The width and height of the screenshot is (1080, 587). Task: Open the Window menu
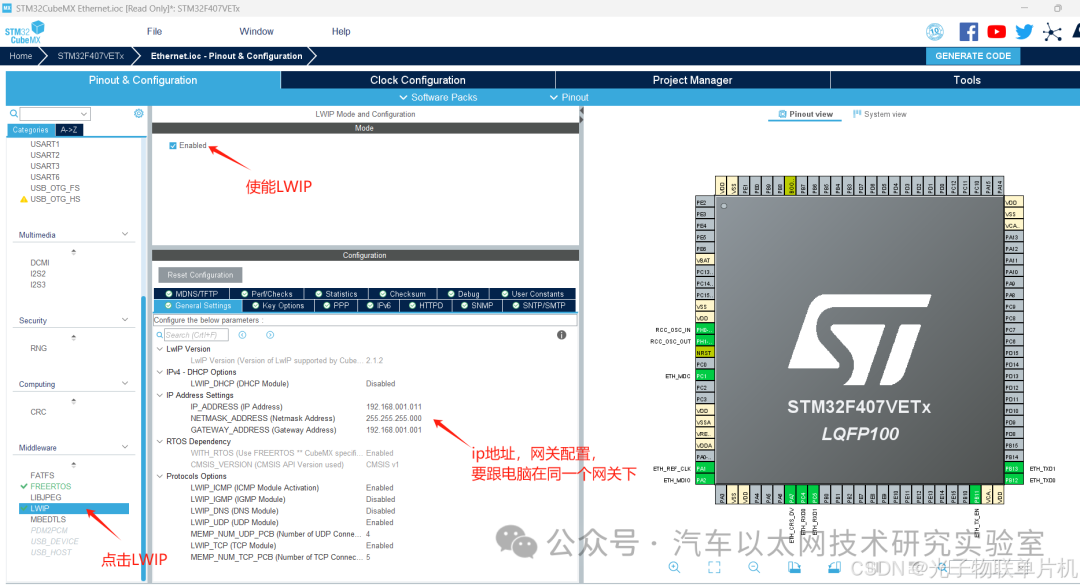point(256,31)
